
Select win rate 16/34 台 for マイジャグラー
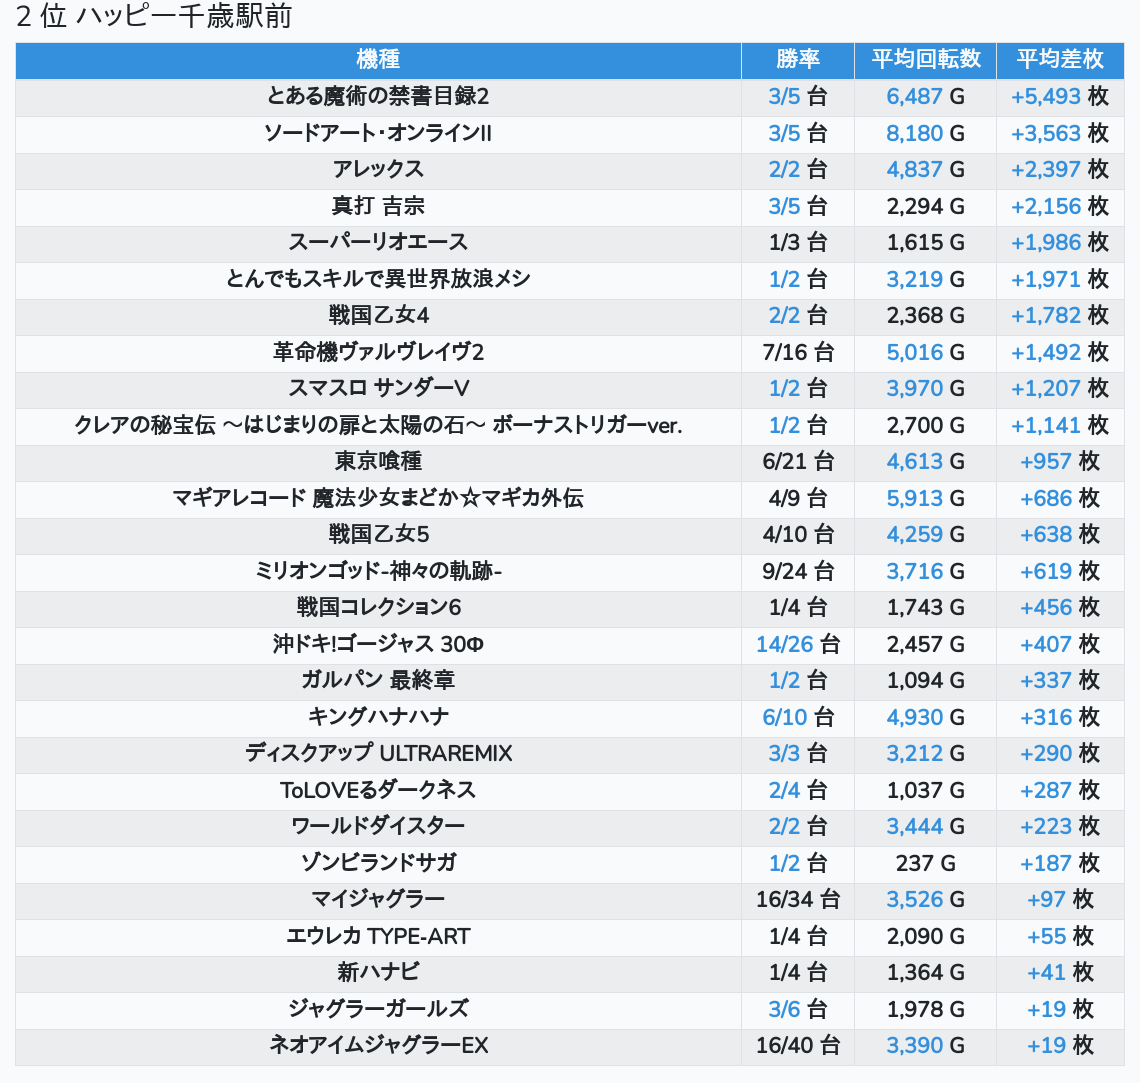click(798, 900)
